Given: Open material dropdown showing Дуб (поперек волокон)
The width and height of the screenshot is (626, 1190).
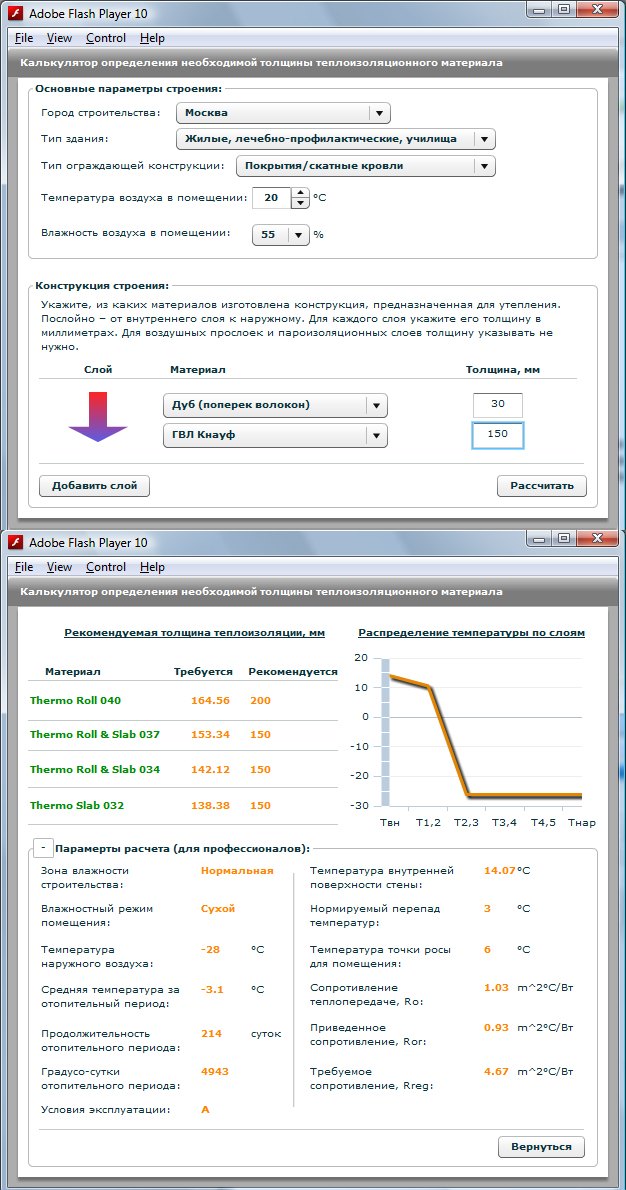Looking at the screenshot, I should pyautogui.click(x=275, y=405).
